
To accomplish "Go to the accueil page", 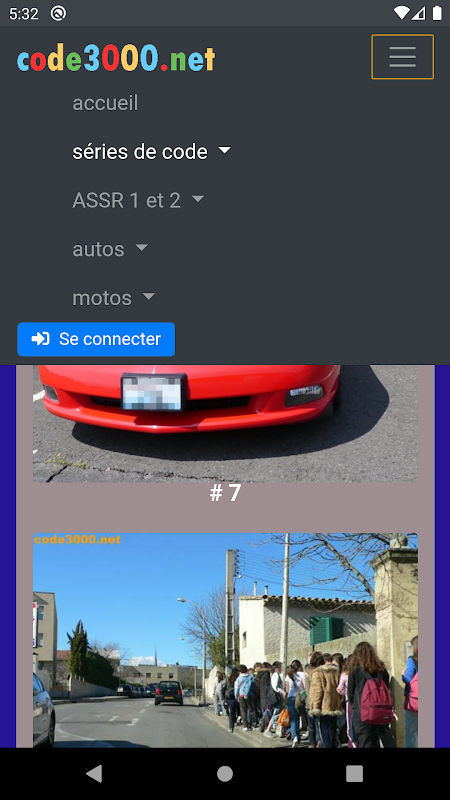I will point(105,103).
